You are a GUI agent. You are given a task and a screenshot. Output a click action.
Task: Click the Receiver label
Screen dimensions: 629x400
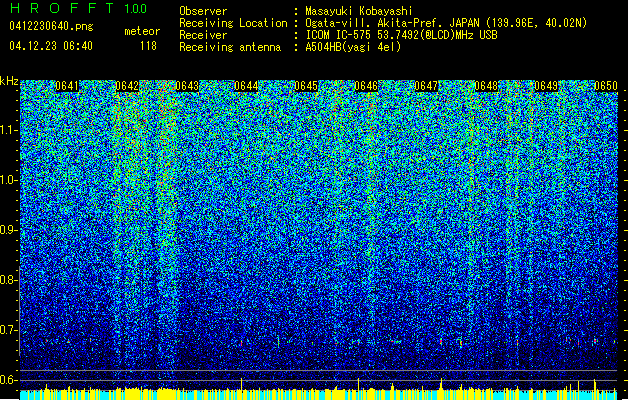tap(203, 35)
